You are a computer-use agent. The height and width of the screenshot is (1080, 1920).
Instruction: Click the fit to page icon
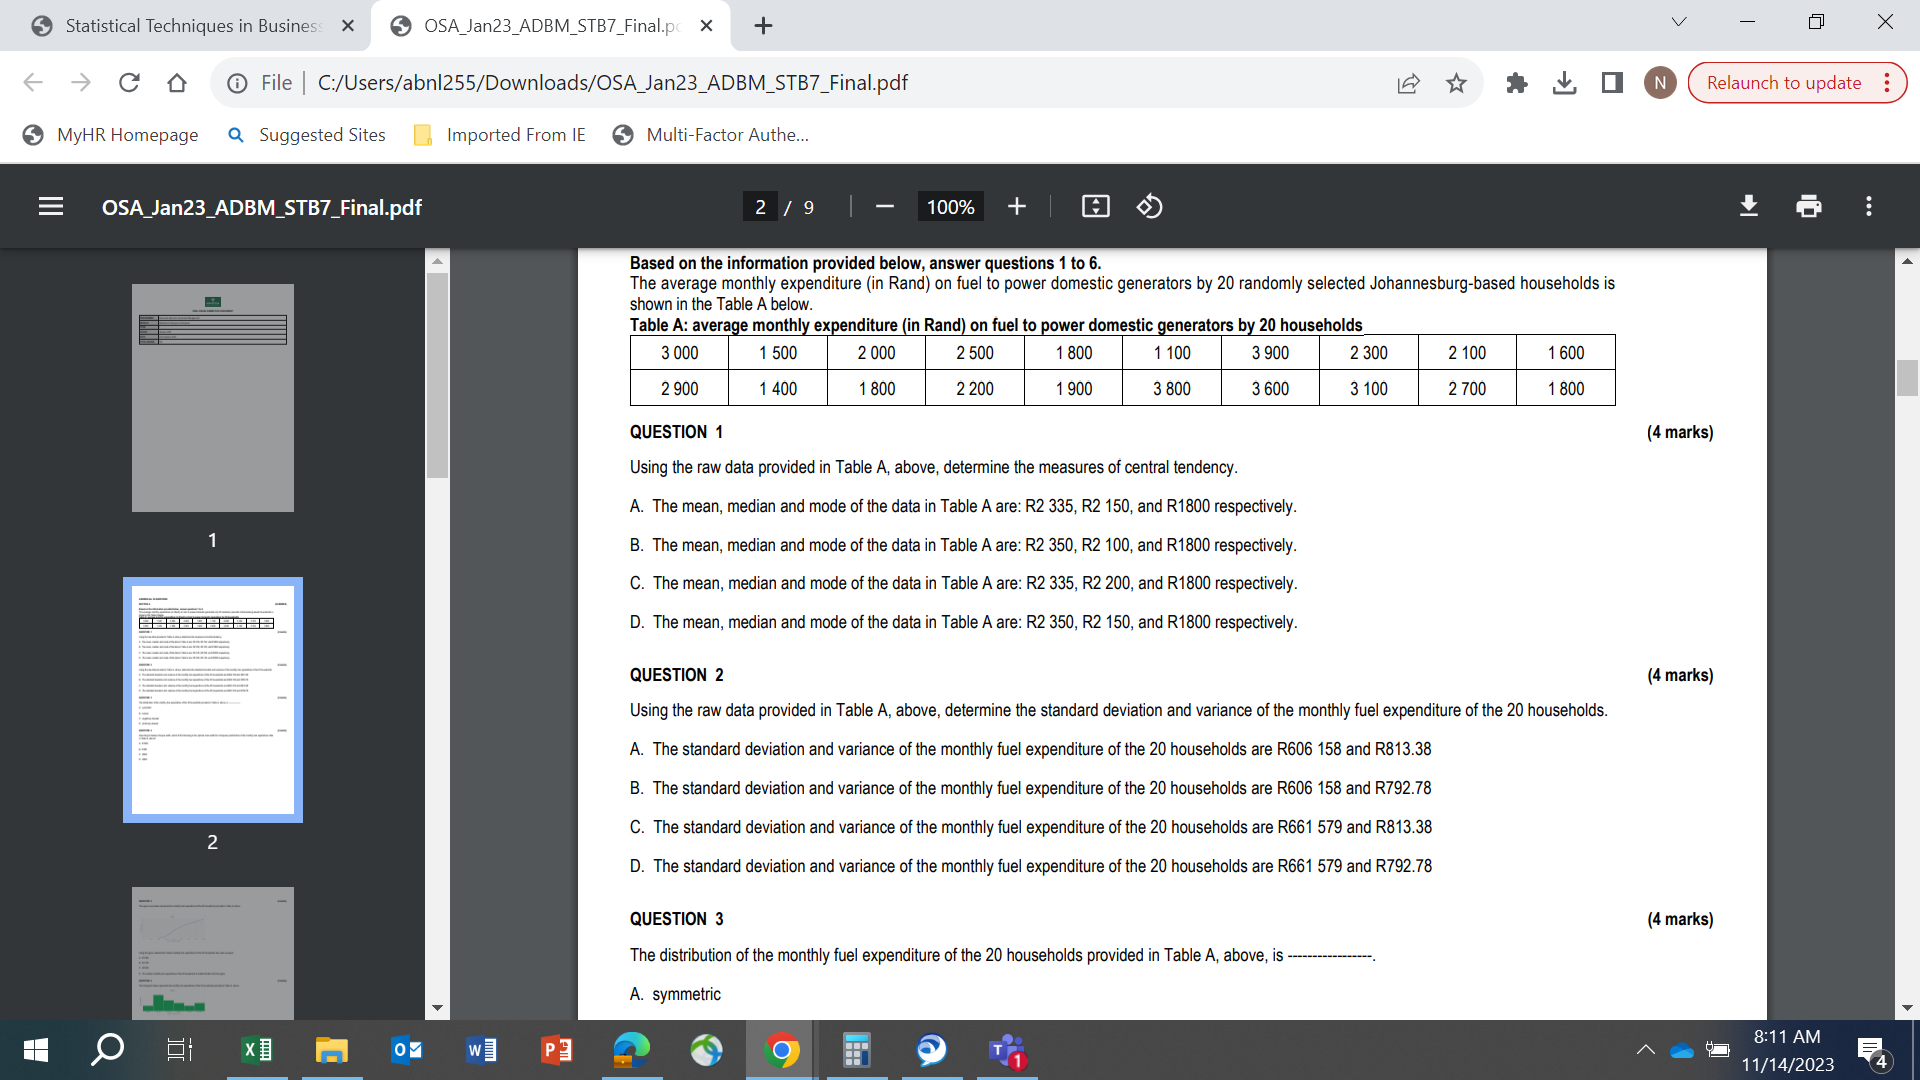point(1095,207)
